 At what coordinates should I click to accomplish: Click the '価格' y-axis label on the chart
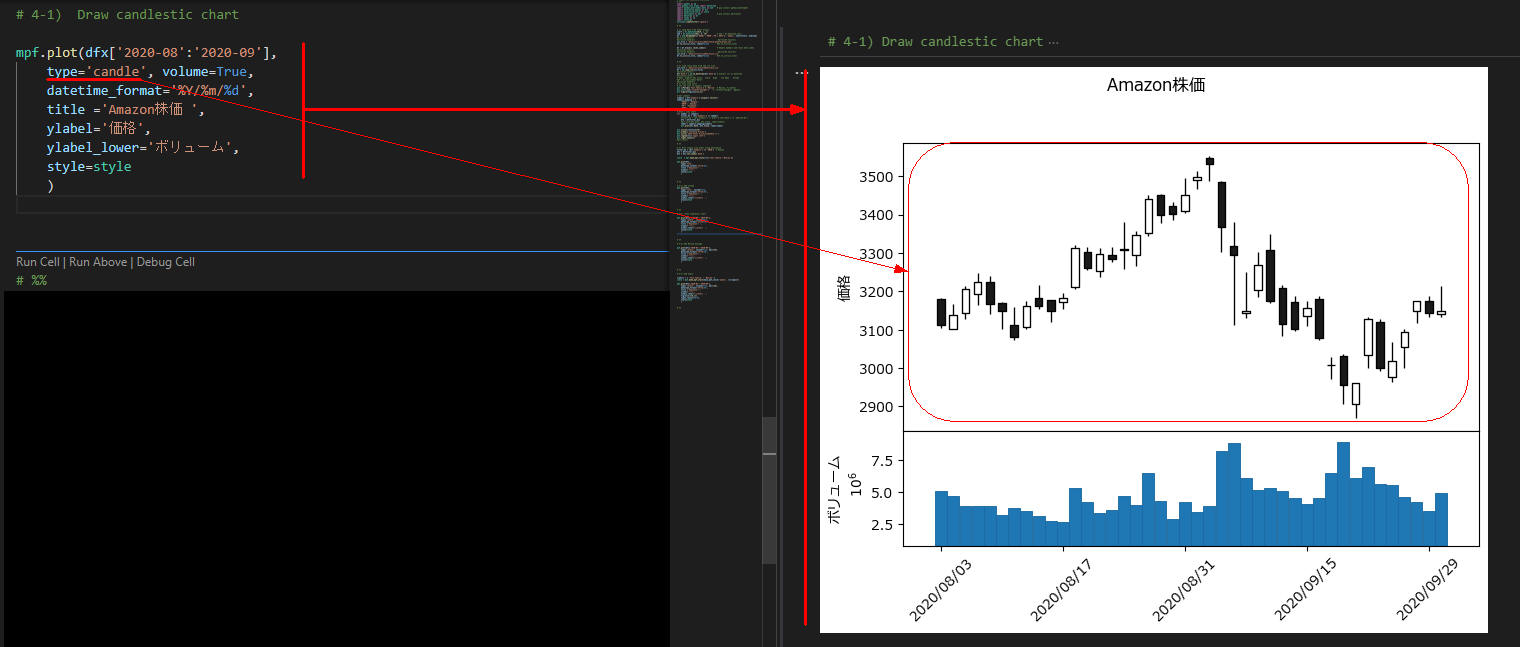click(844, 287)
